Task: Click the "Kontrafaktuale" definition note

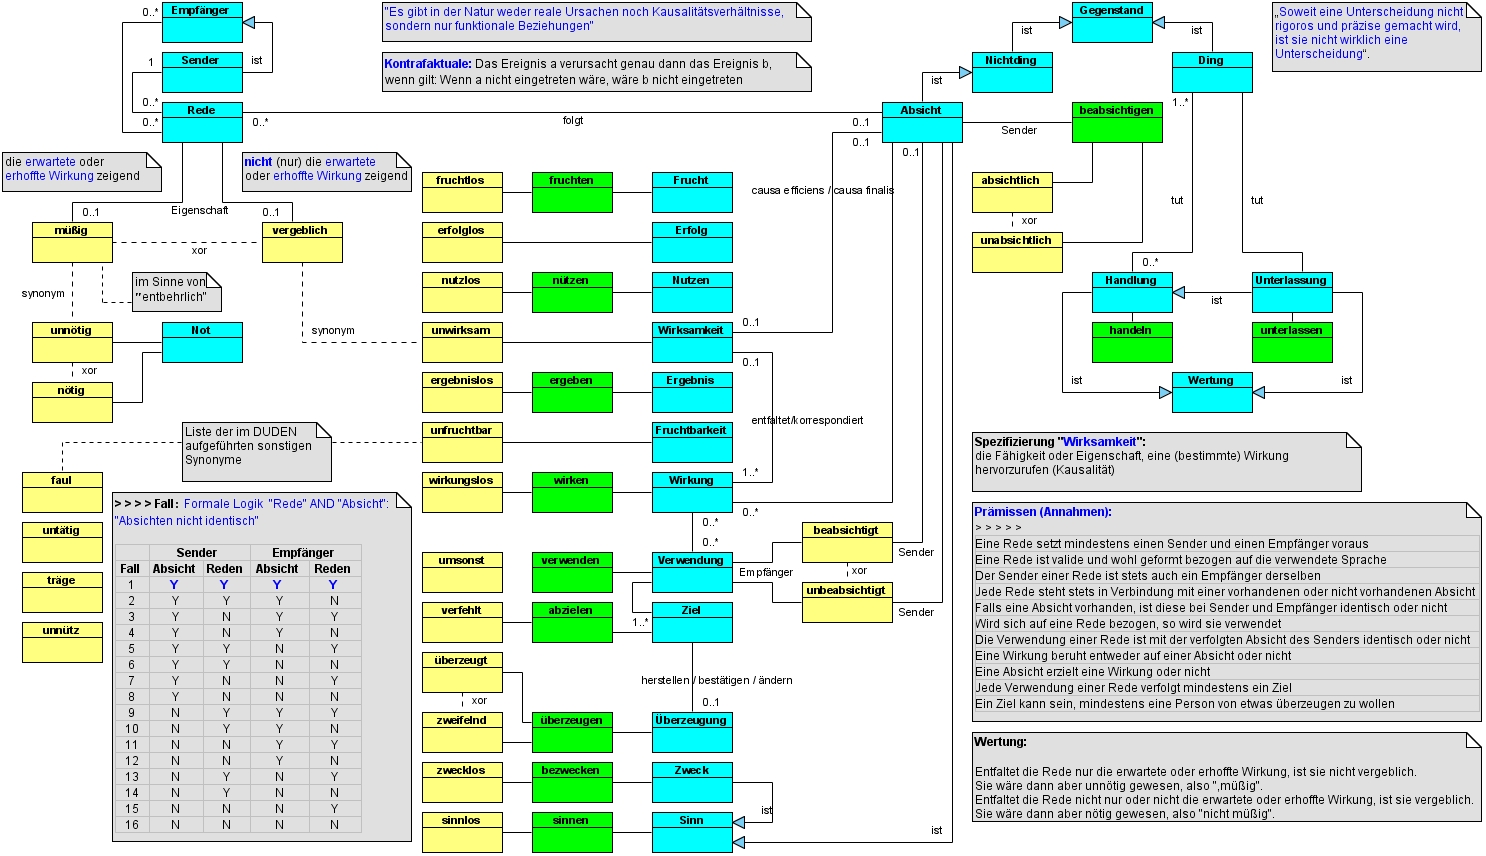Action: click(x=596, y=72)
